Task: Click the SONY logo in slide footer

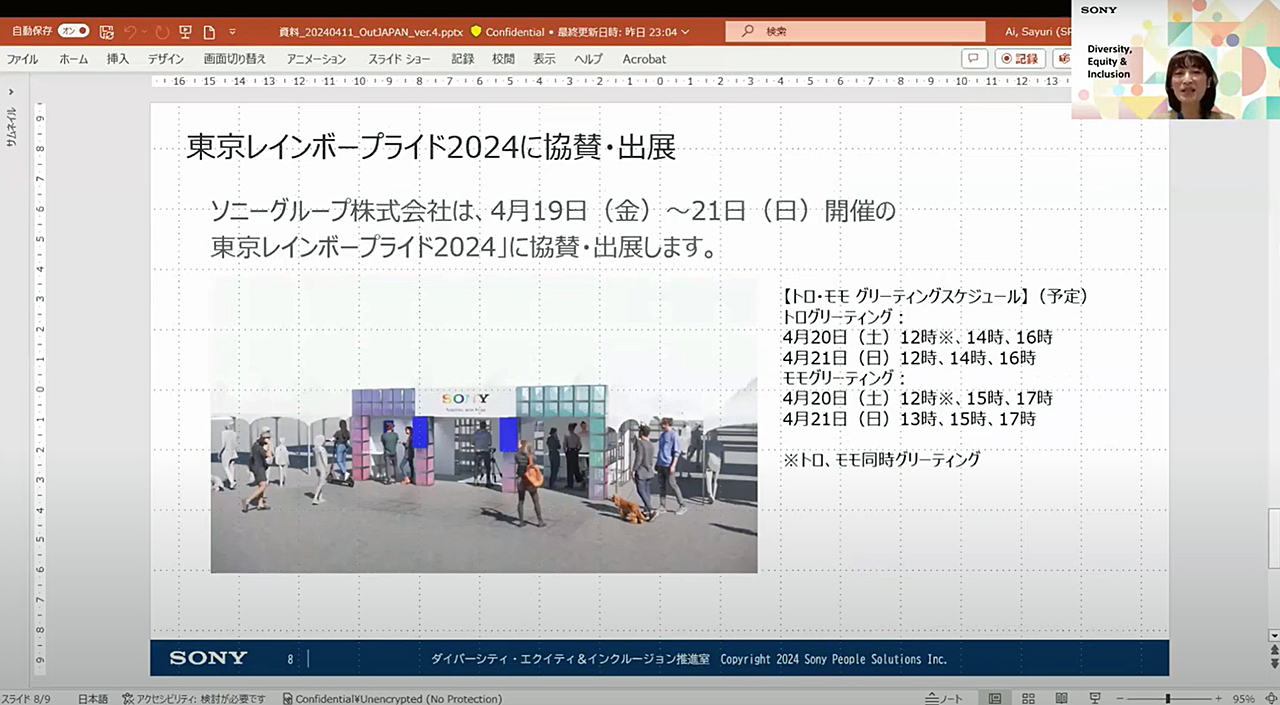Action: click(208, 658)
